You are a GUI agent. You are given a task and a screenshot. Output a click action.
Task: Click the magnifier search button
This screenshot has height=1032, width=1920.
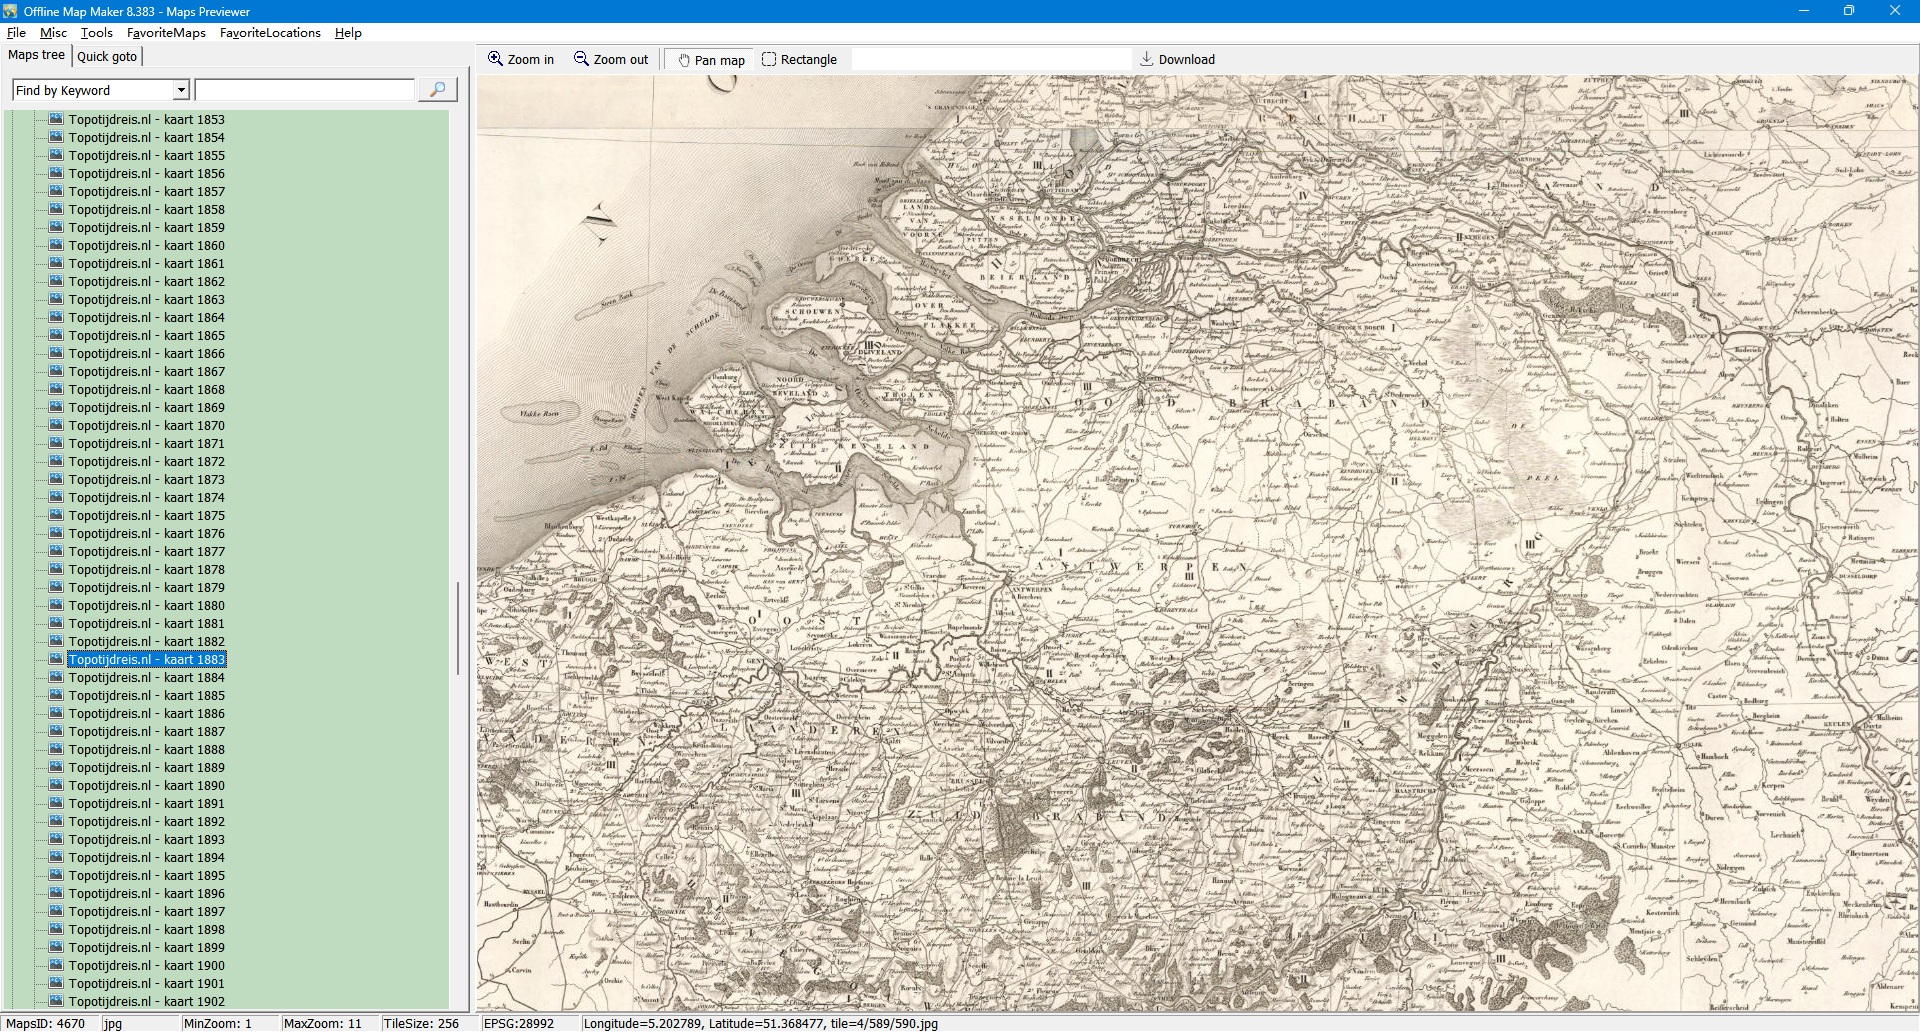coord(437,90)
